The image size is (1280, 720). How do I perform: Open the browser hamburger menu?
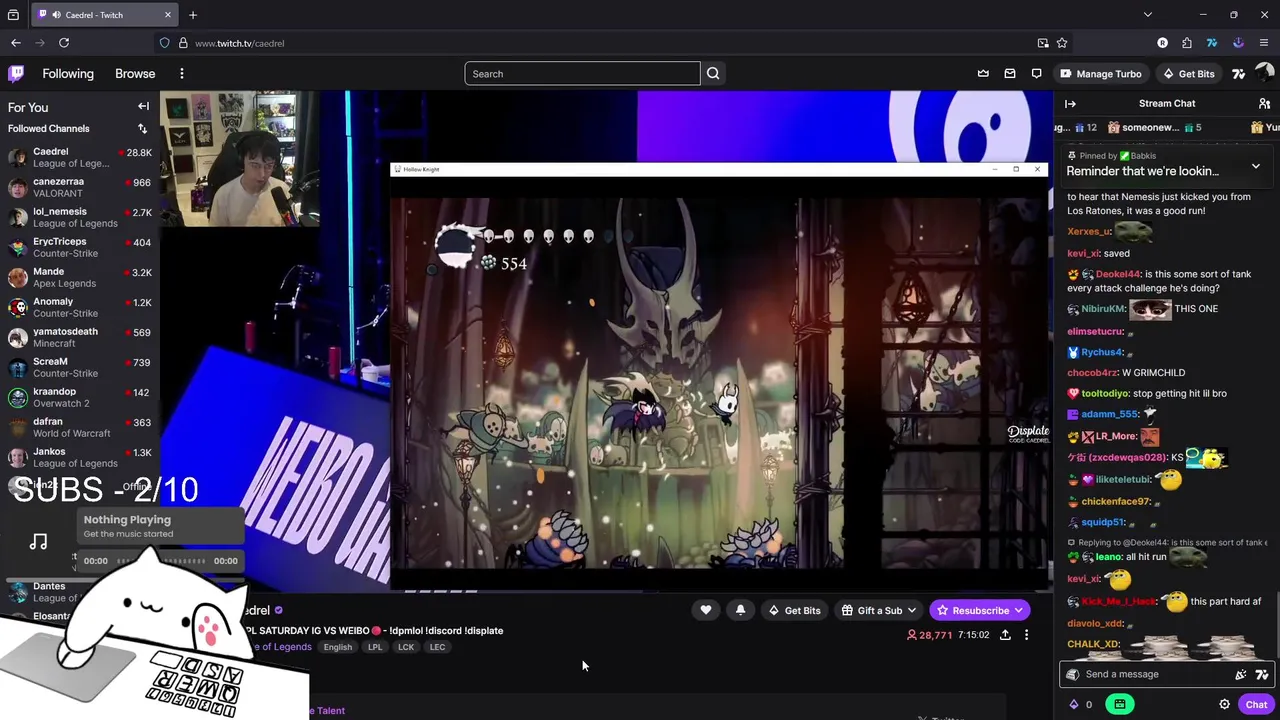click(1264, 43)
